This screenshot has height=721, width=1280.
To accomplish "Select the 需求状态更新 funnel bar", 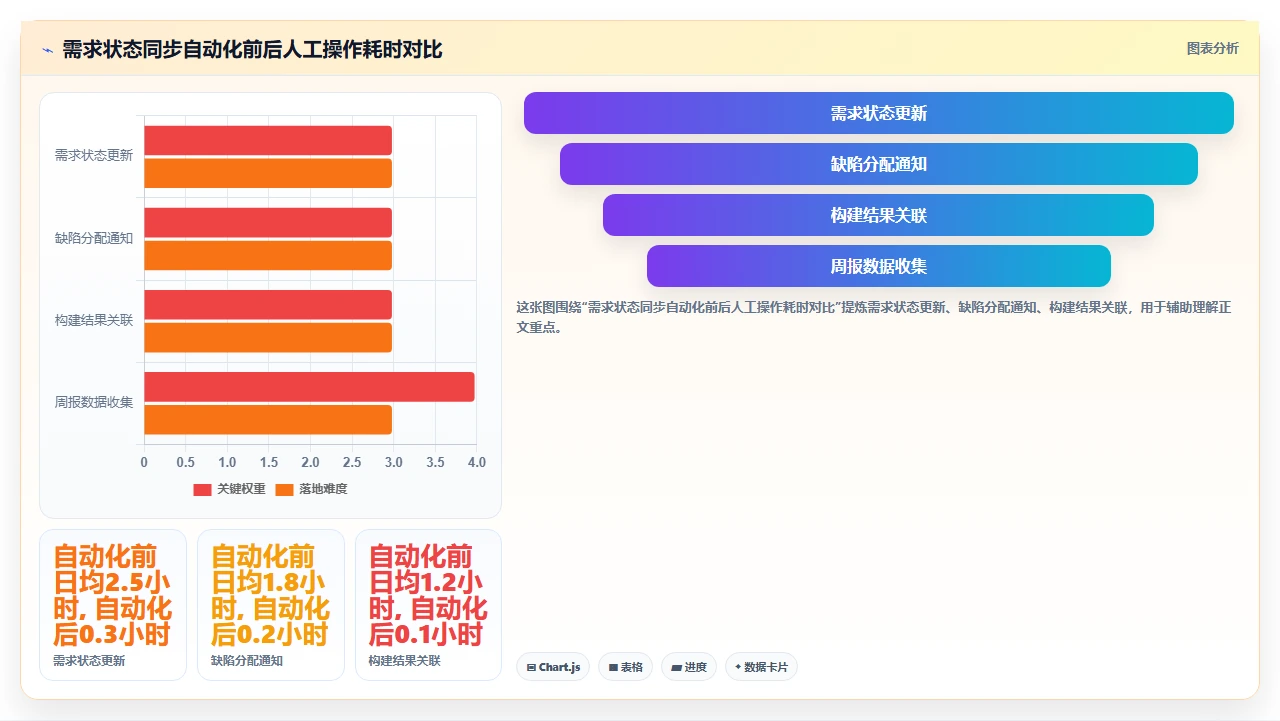I will 879,113.
